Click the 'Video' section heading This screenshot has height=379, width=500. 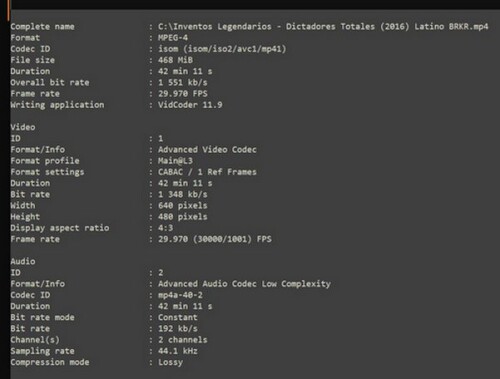(23, 127)
